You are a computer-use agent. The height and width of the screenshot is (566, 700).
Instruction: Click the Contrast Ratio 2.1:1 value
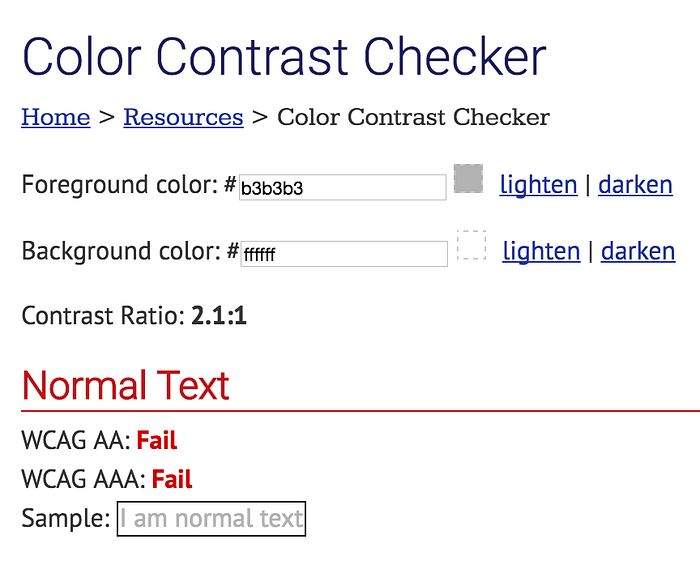219,316
